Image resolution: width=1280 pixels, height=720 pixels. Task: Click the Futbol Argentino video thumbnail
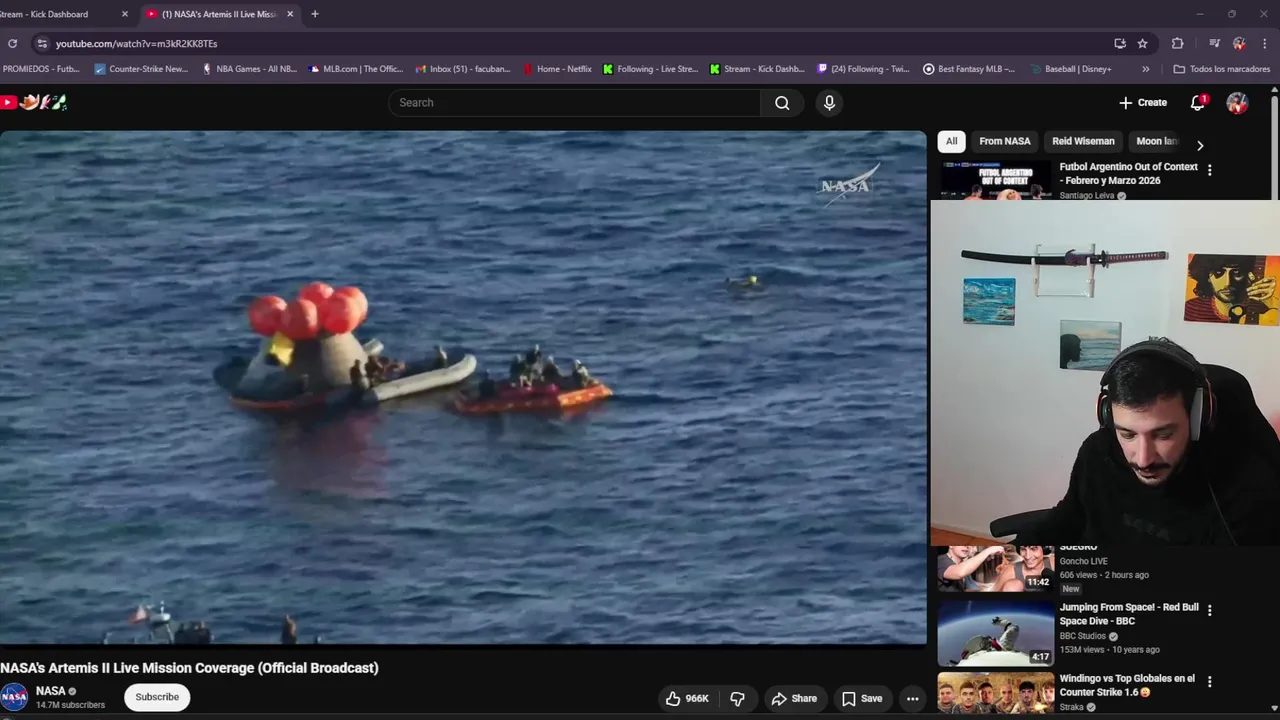tap(996, 180)
